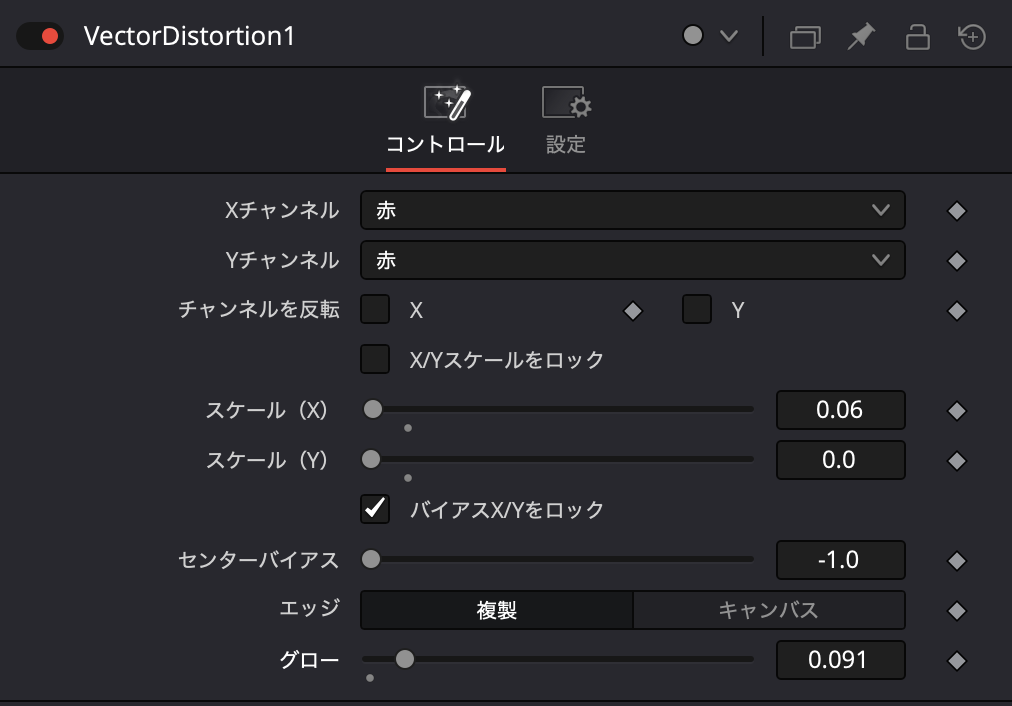
Task: Toggle the VectorDistortion1 node enable switch
Action: 39,36
